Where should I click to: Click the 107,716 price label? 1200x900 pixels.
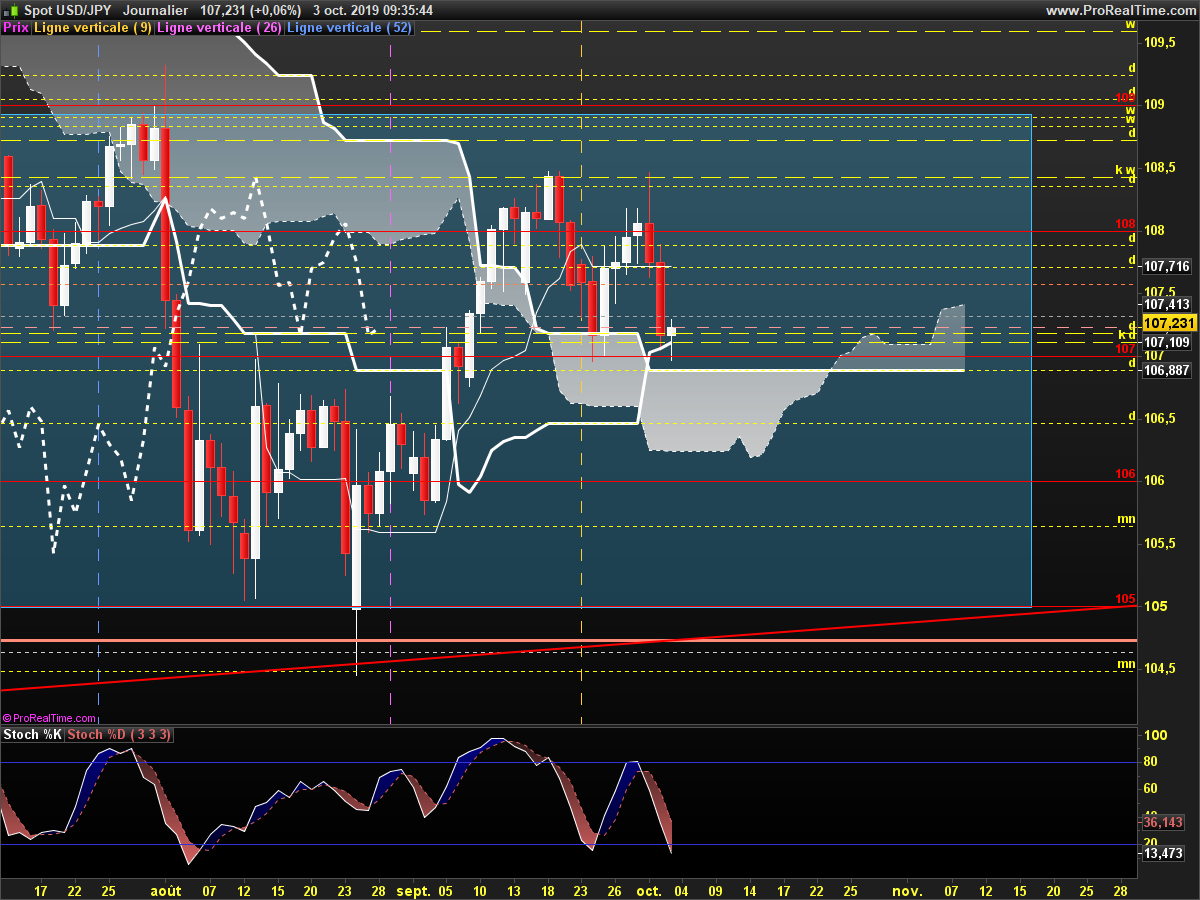pyautogui.click(x=1166, y=267)
